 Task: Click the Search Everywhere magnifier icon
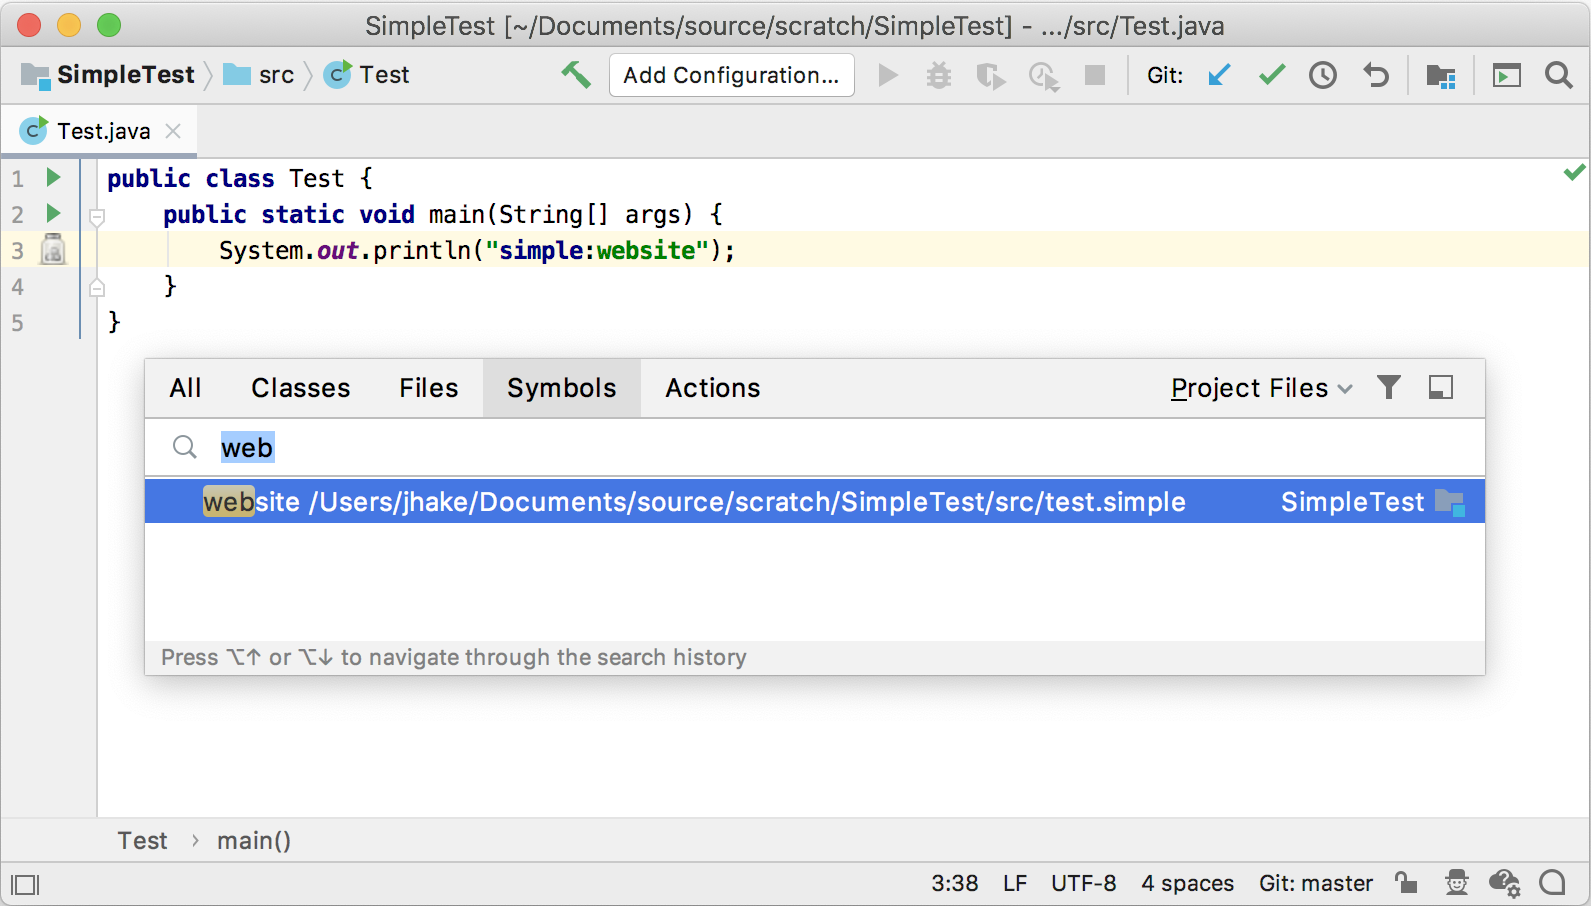click(1558, 75)
